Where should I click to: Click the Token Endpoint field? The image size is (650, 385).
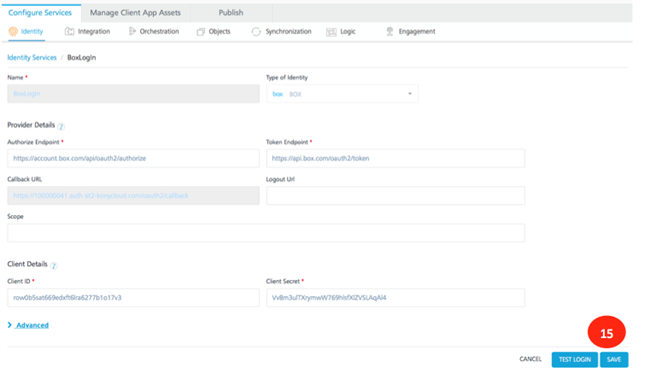(395, 158)
